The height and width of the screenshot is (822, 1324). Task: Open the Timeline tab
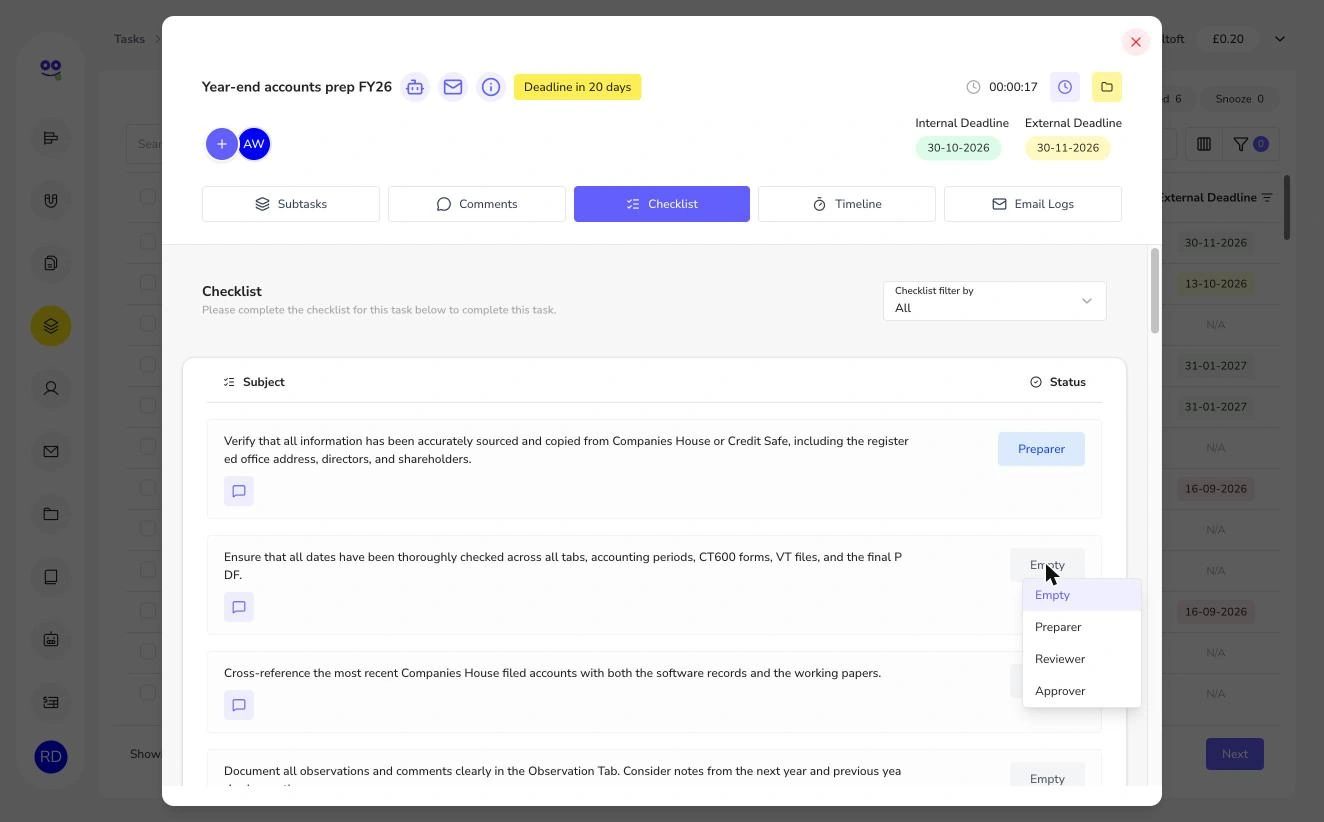847,204
